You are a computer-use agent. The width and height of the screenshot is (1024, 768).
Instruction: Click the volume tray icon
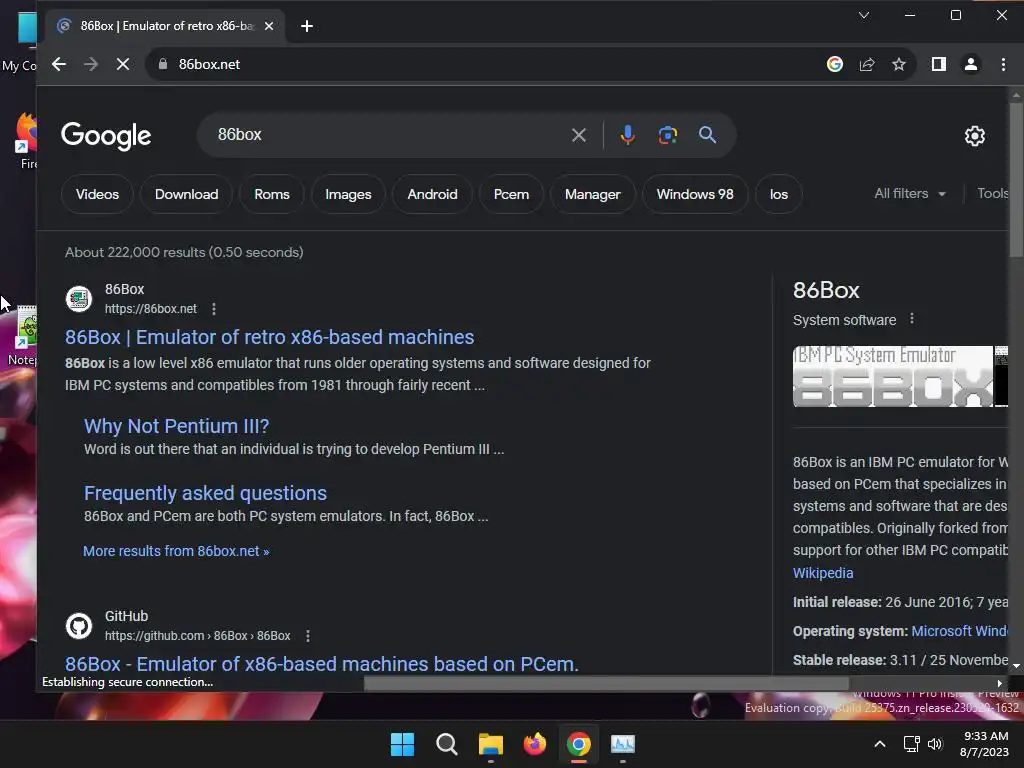[x=935, y=744]
